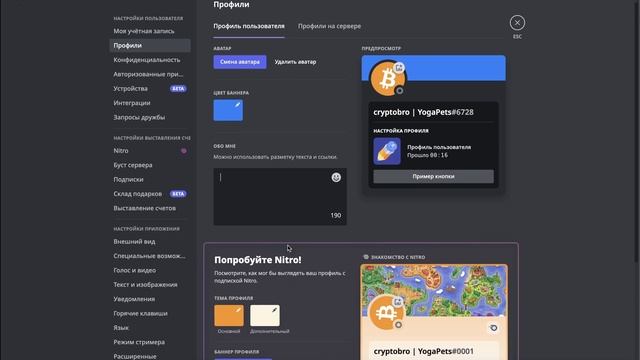Open Буст сервера section
This screenshot has height=360, width=640.
pyautogui.click(x=150, y=165)
